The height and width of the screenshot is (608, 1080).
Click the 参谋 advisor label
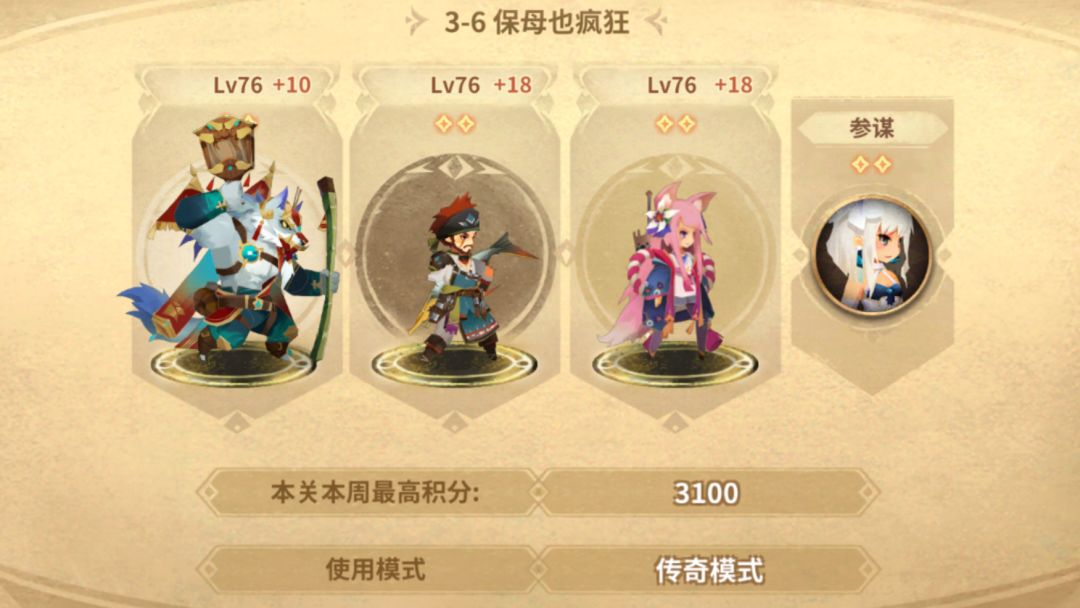(872, 128)
